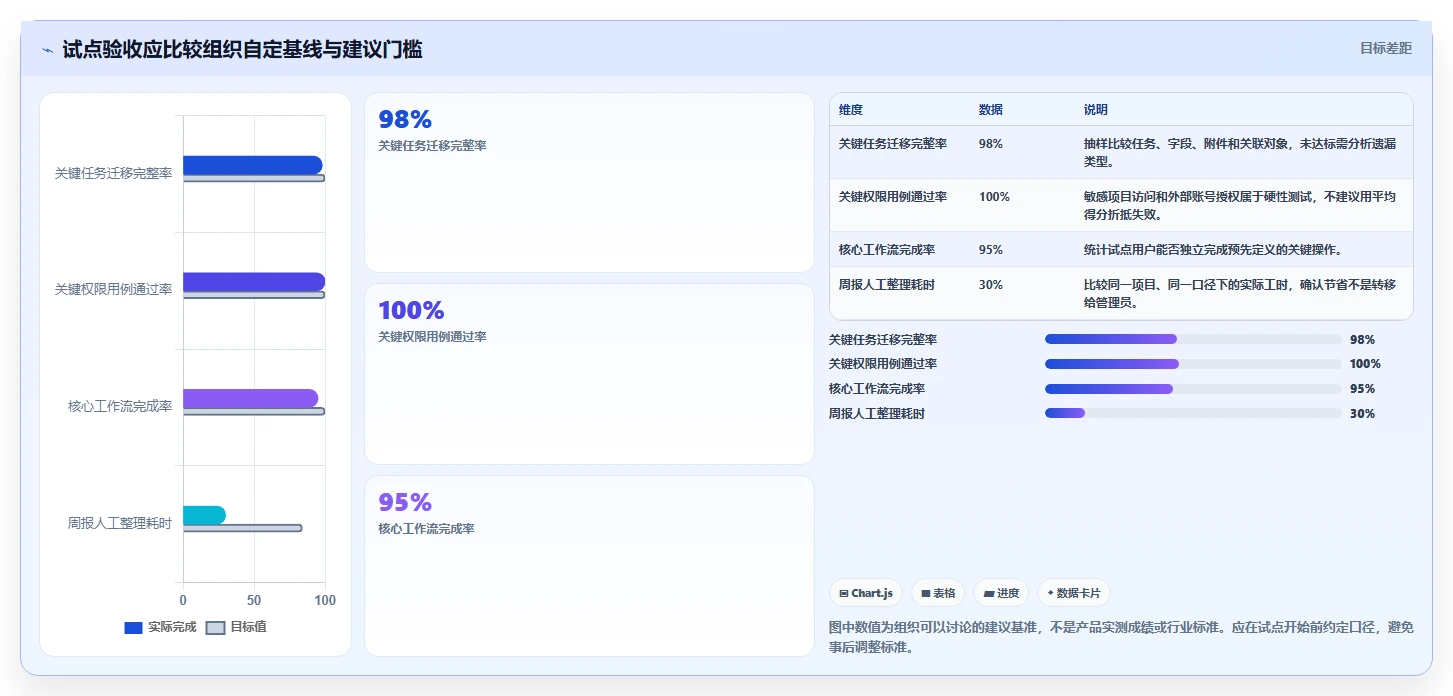Select the Chart.js chip
Viewport: 1453px width, 696px height.
tap(866, 593)
